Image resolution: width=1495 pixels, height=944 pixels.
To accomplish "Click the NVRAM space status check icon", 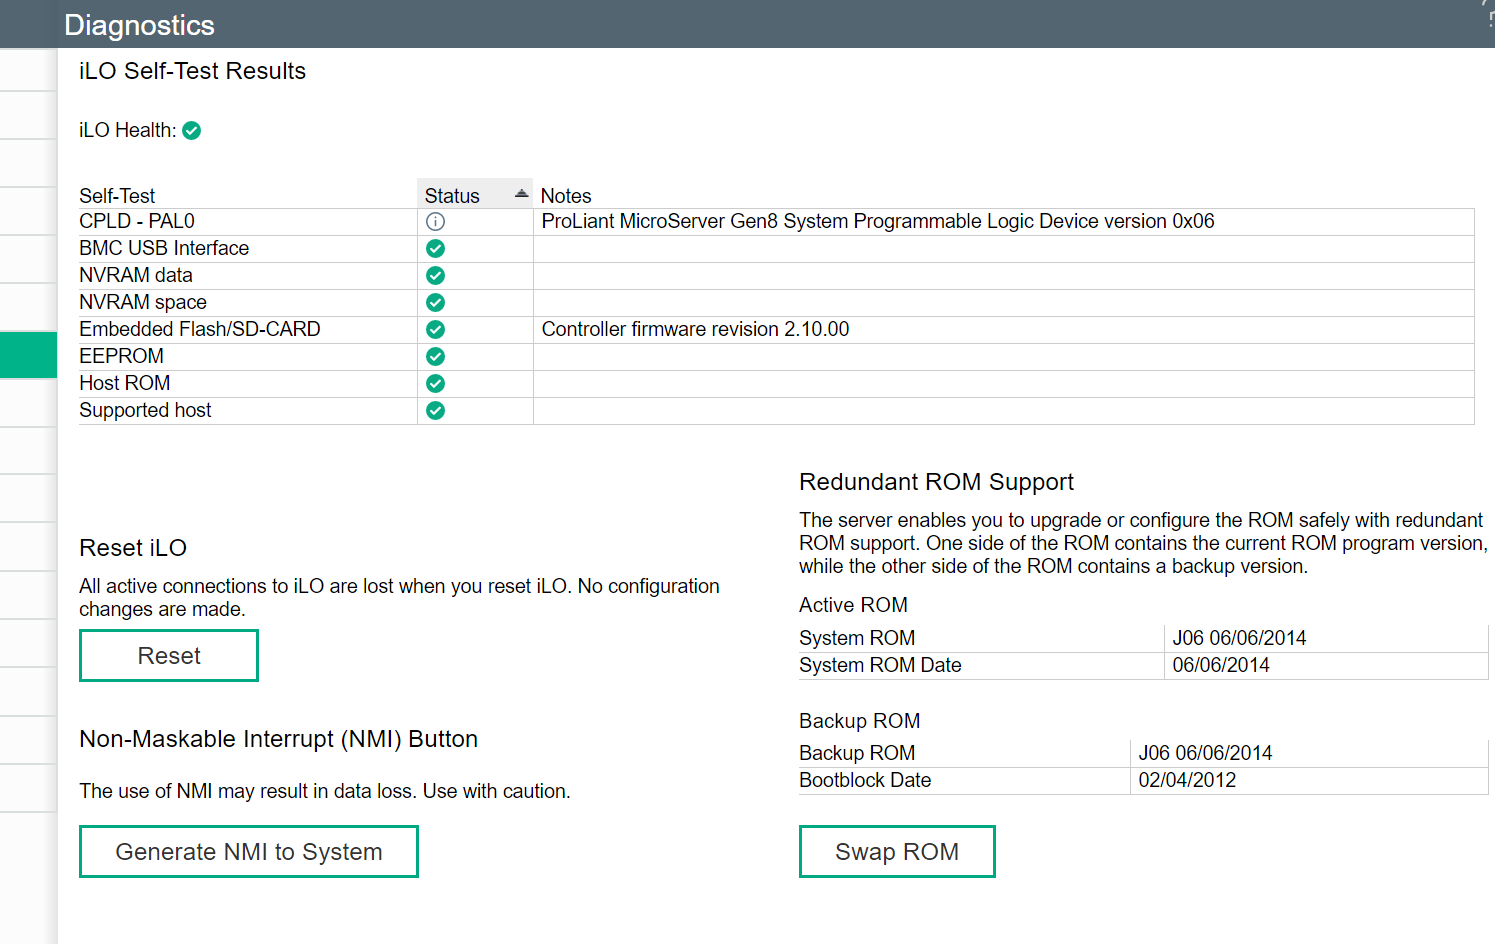I will pyautogui.click(x=435, y=302).
